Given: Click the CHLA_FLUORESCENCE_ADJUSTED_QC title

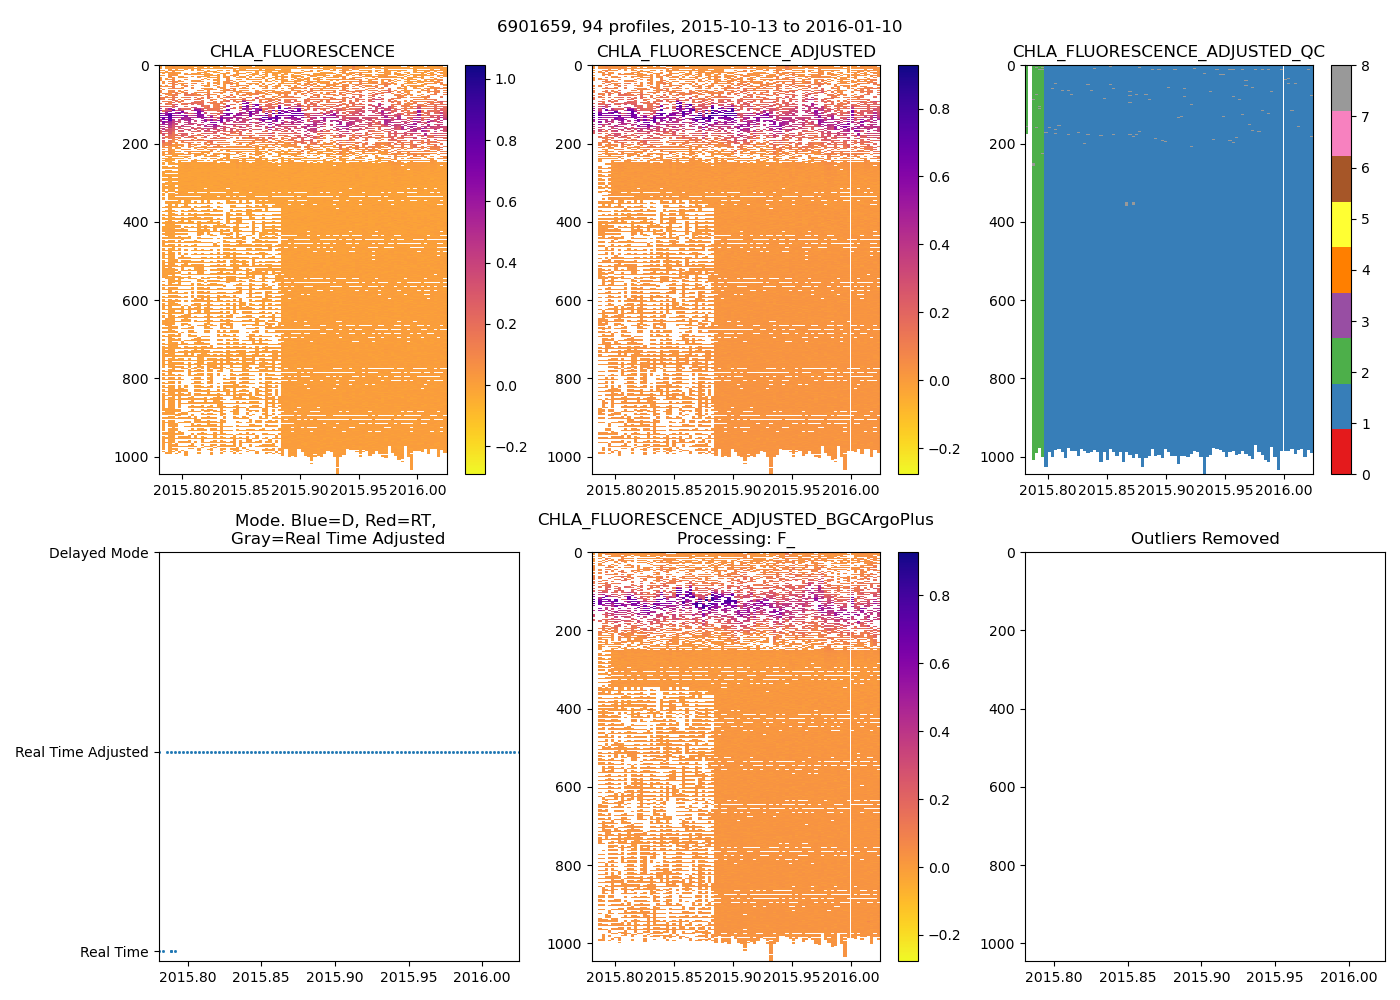Looking at the screenshot, I should (1168, 52).
